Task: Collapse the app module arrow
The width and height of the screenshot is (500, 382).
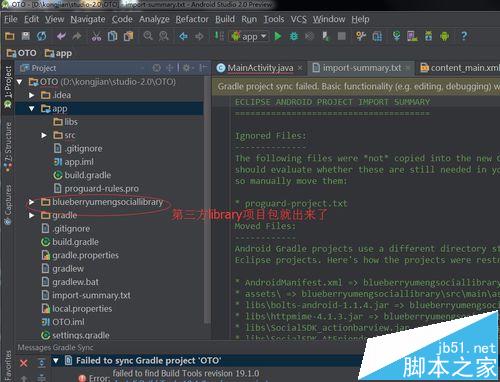Action: pyautogui.click(x=32, y=108)
